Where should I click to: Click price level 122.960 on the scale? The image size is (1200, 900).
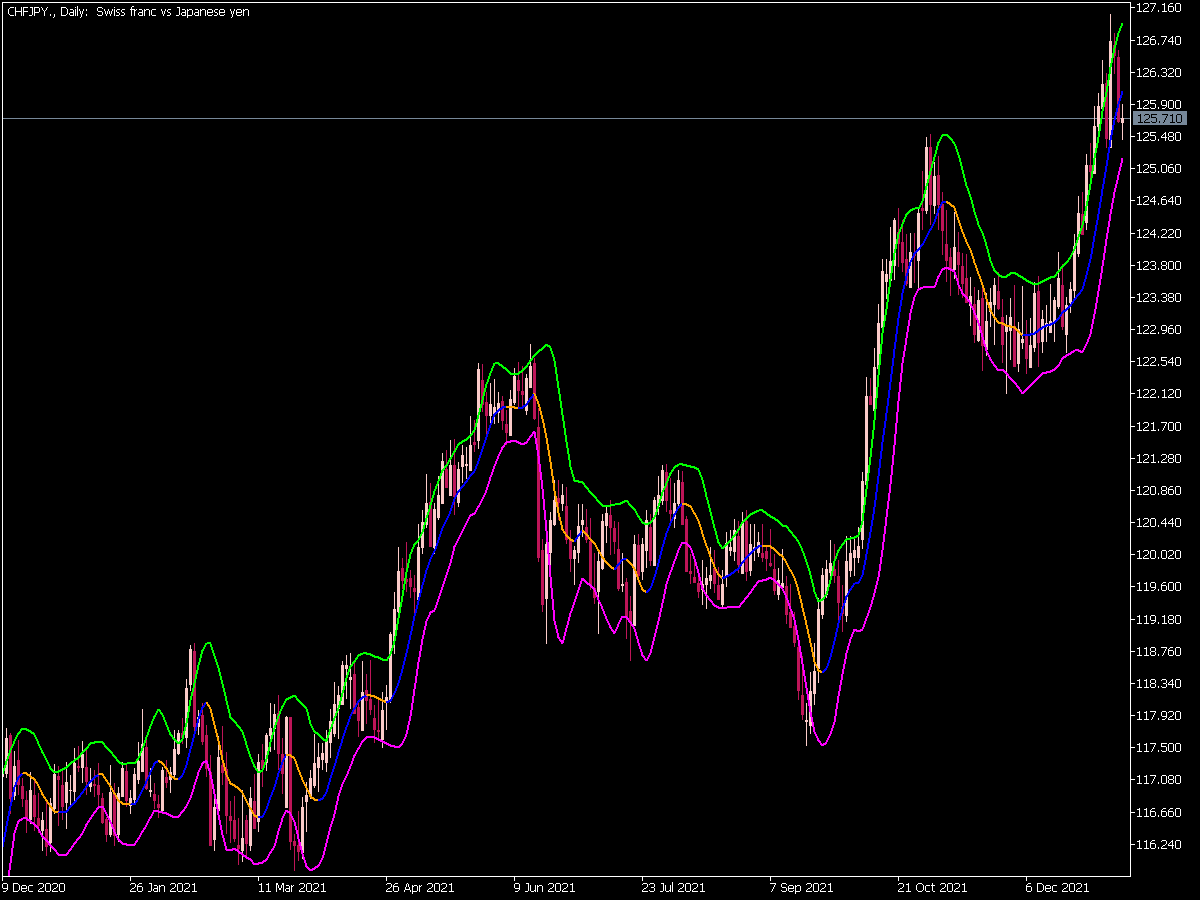(x=1160, y=330)
